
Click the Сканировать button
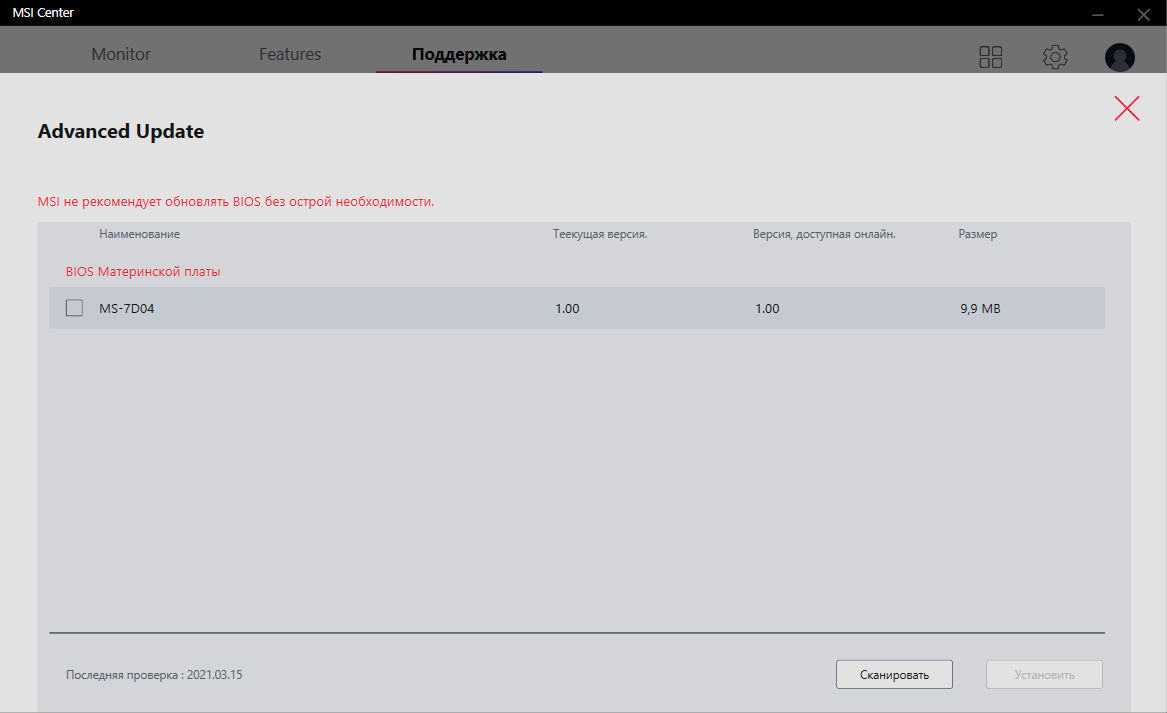tap(894, 674)
